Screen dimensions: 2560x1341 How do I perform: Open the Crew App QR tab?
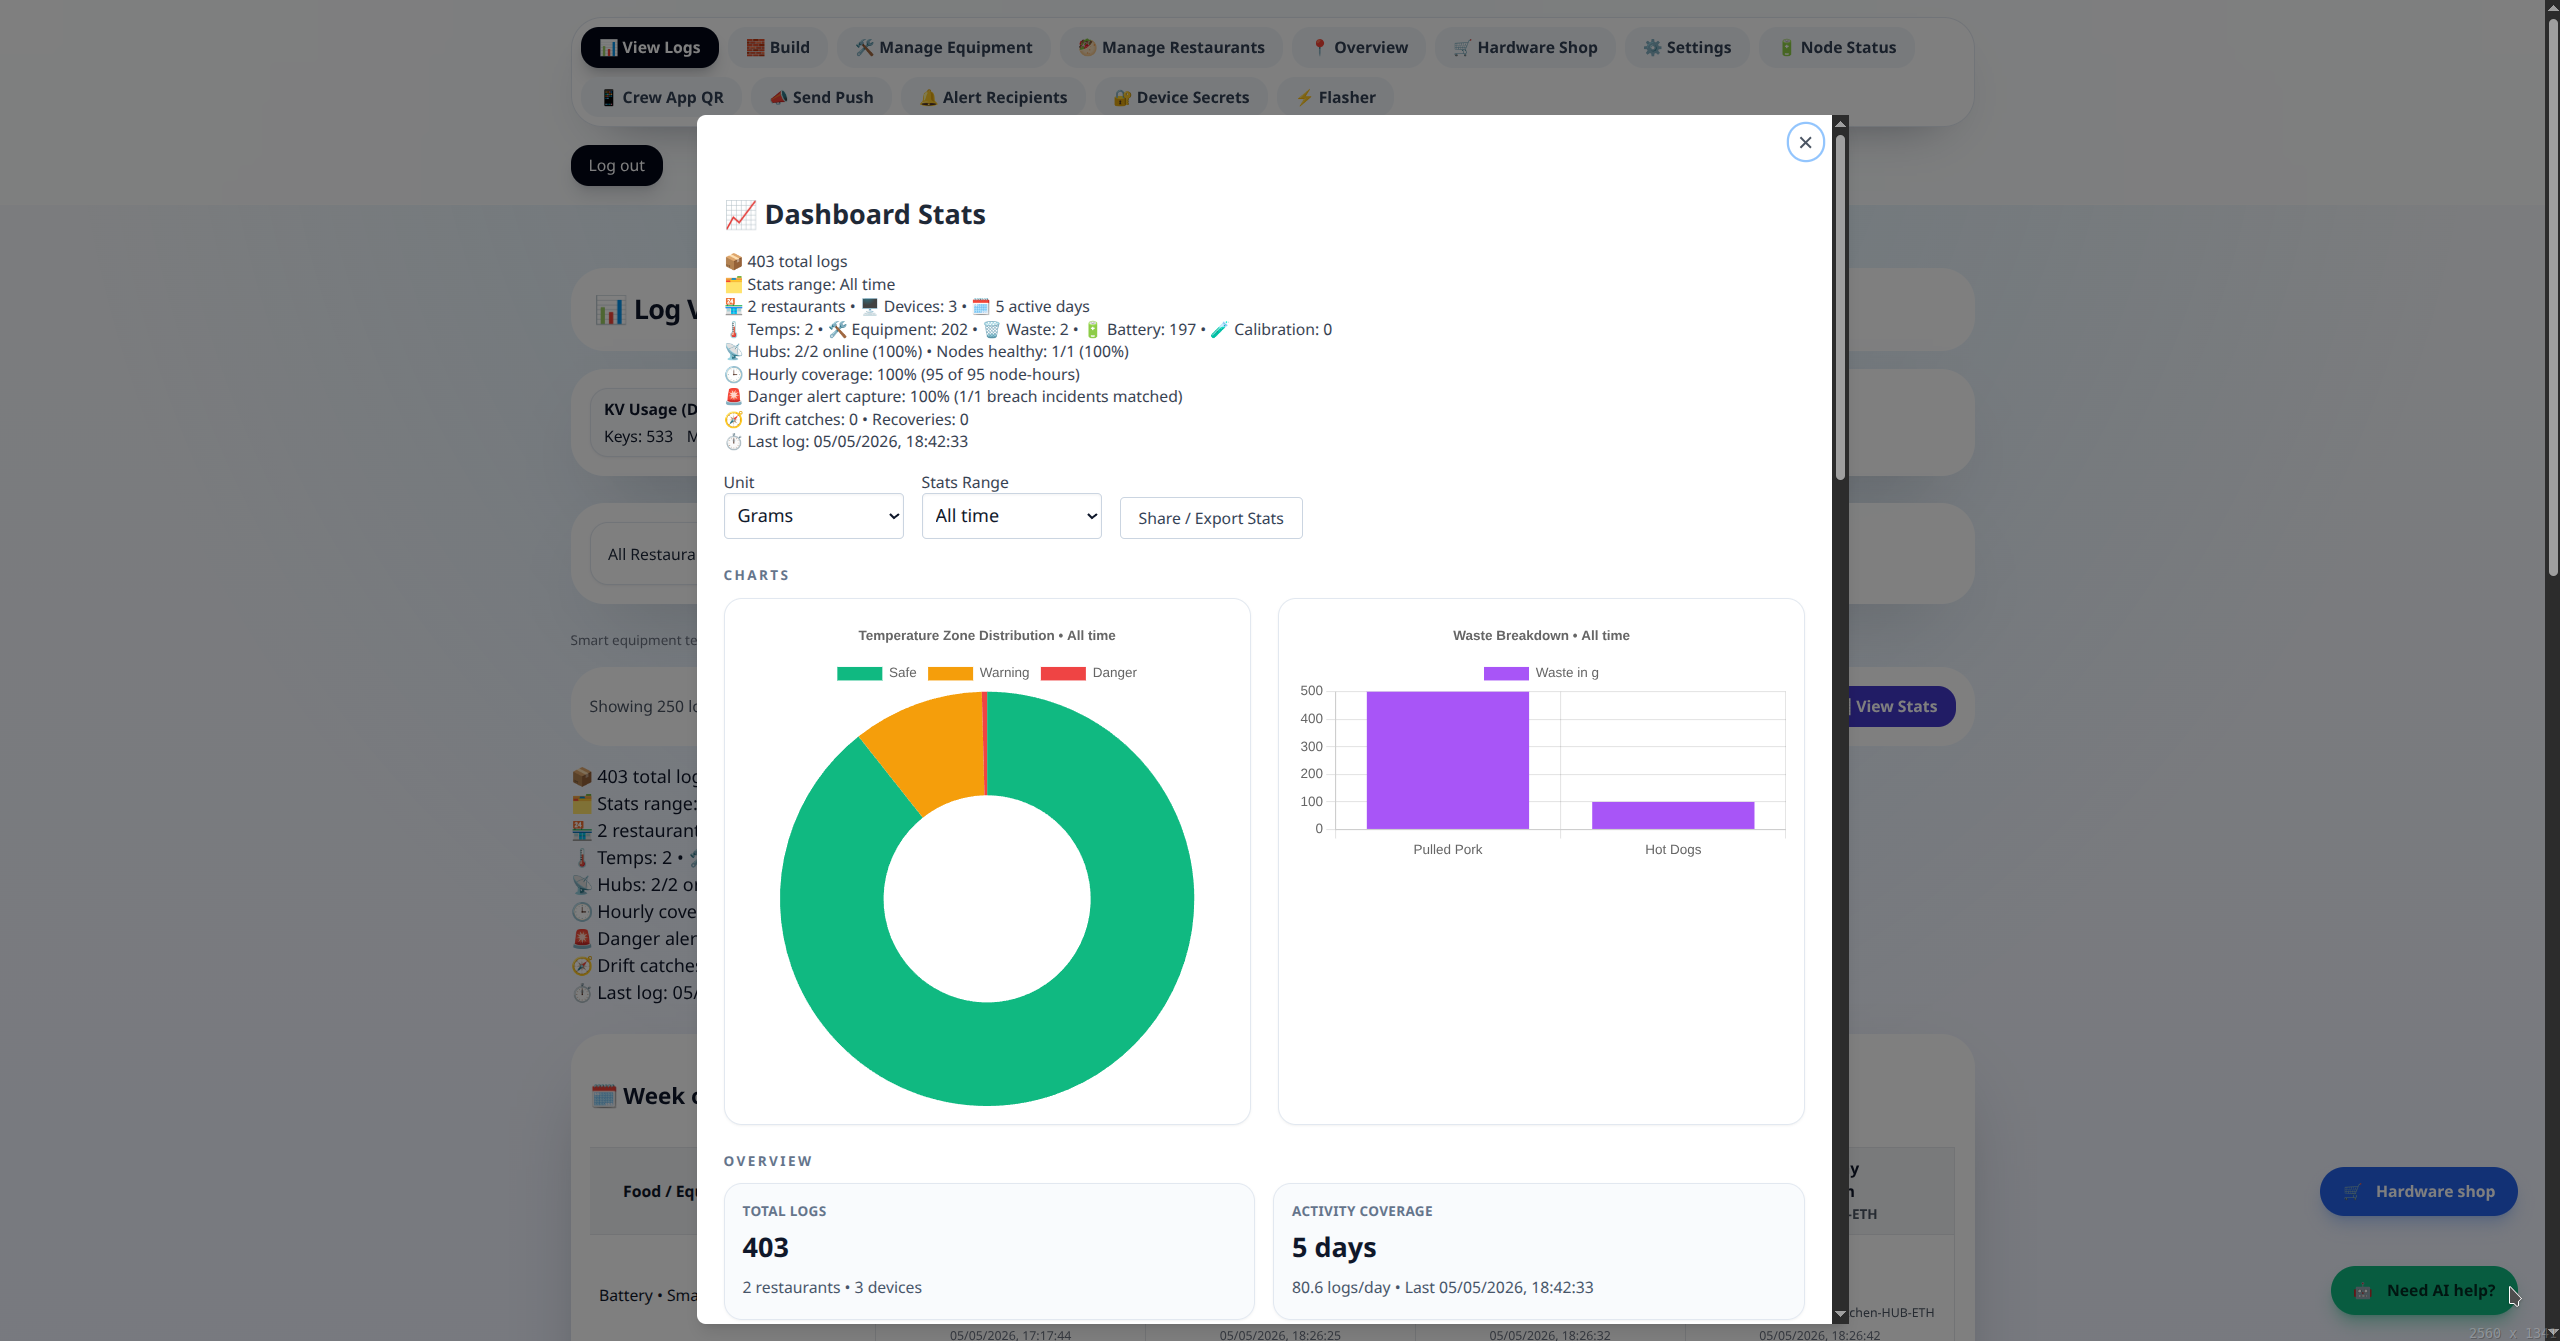pos(661,98)
